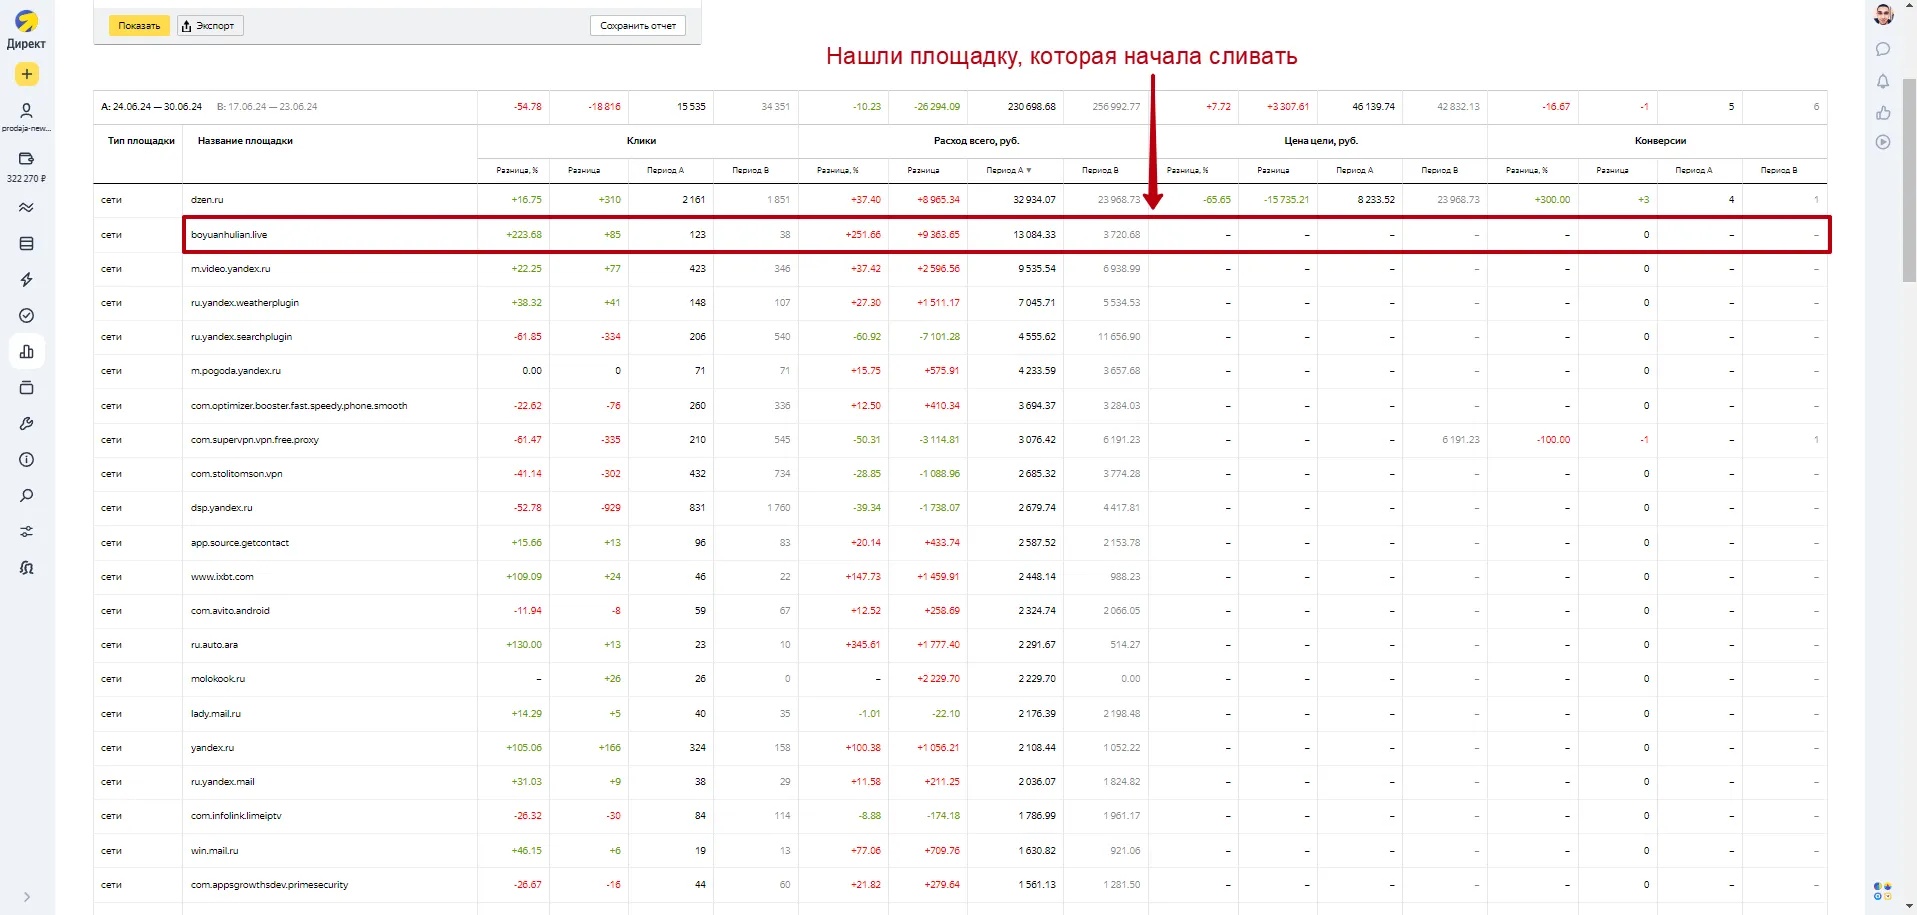Open the lightning bolt sidebar icon
Viewport: 1917px width, 915px height.
tap(27, 280)
